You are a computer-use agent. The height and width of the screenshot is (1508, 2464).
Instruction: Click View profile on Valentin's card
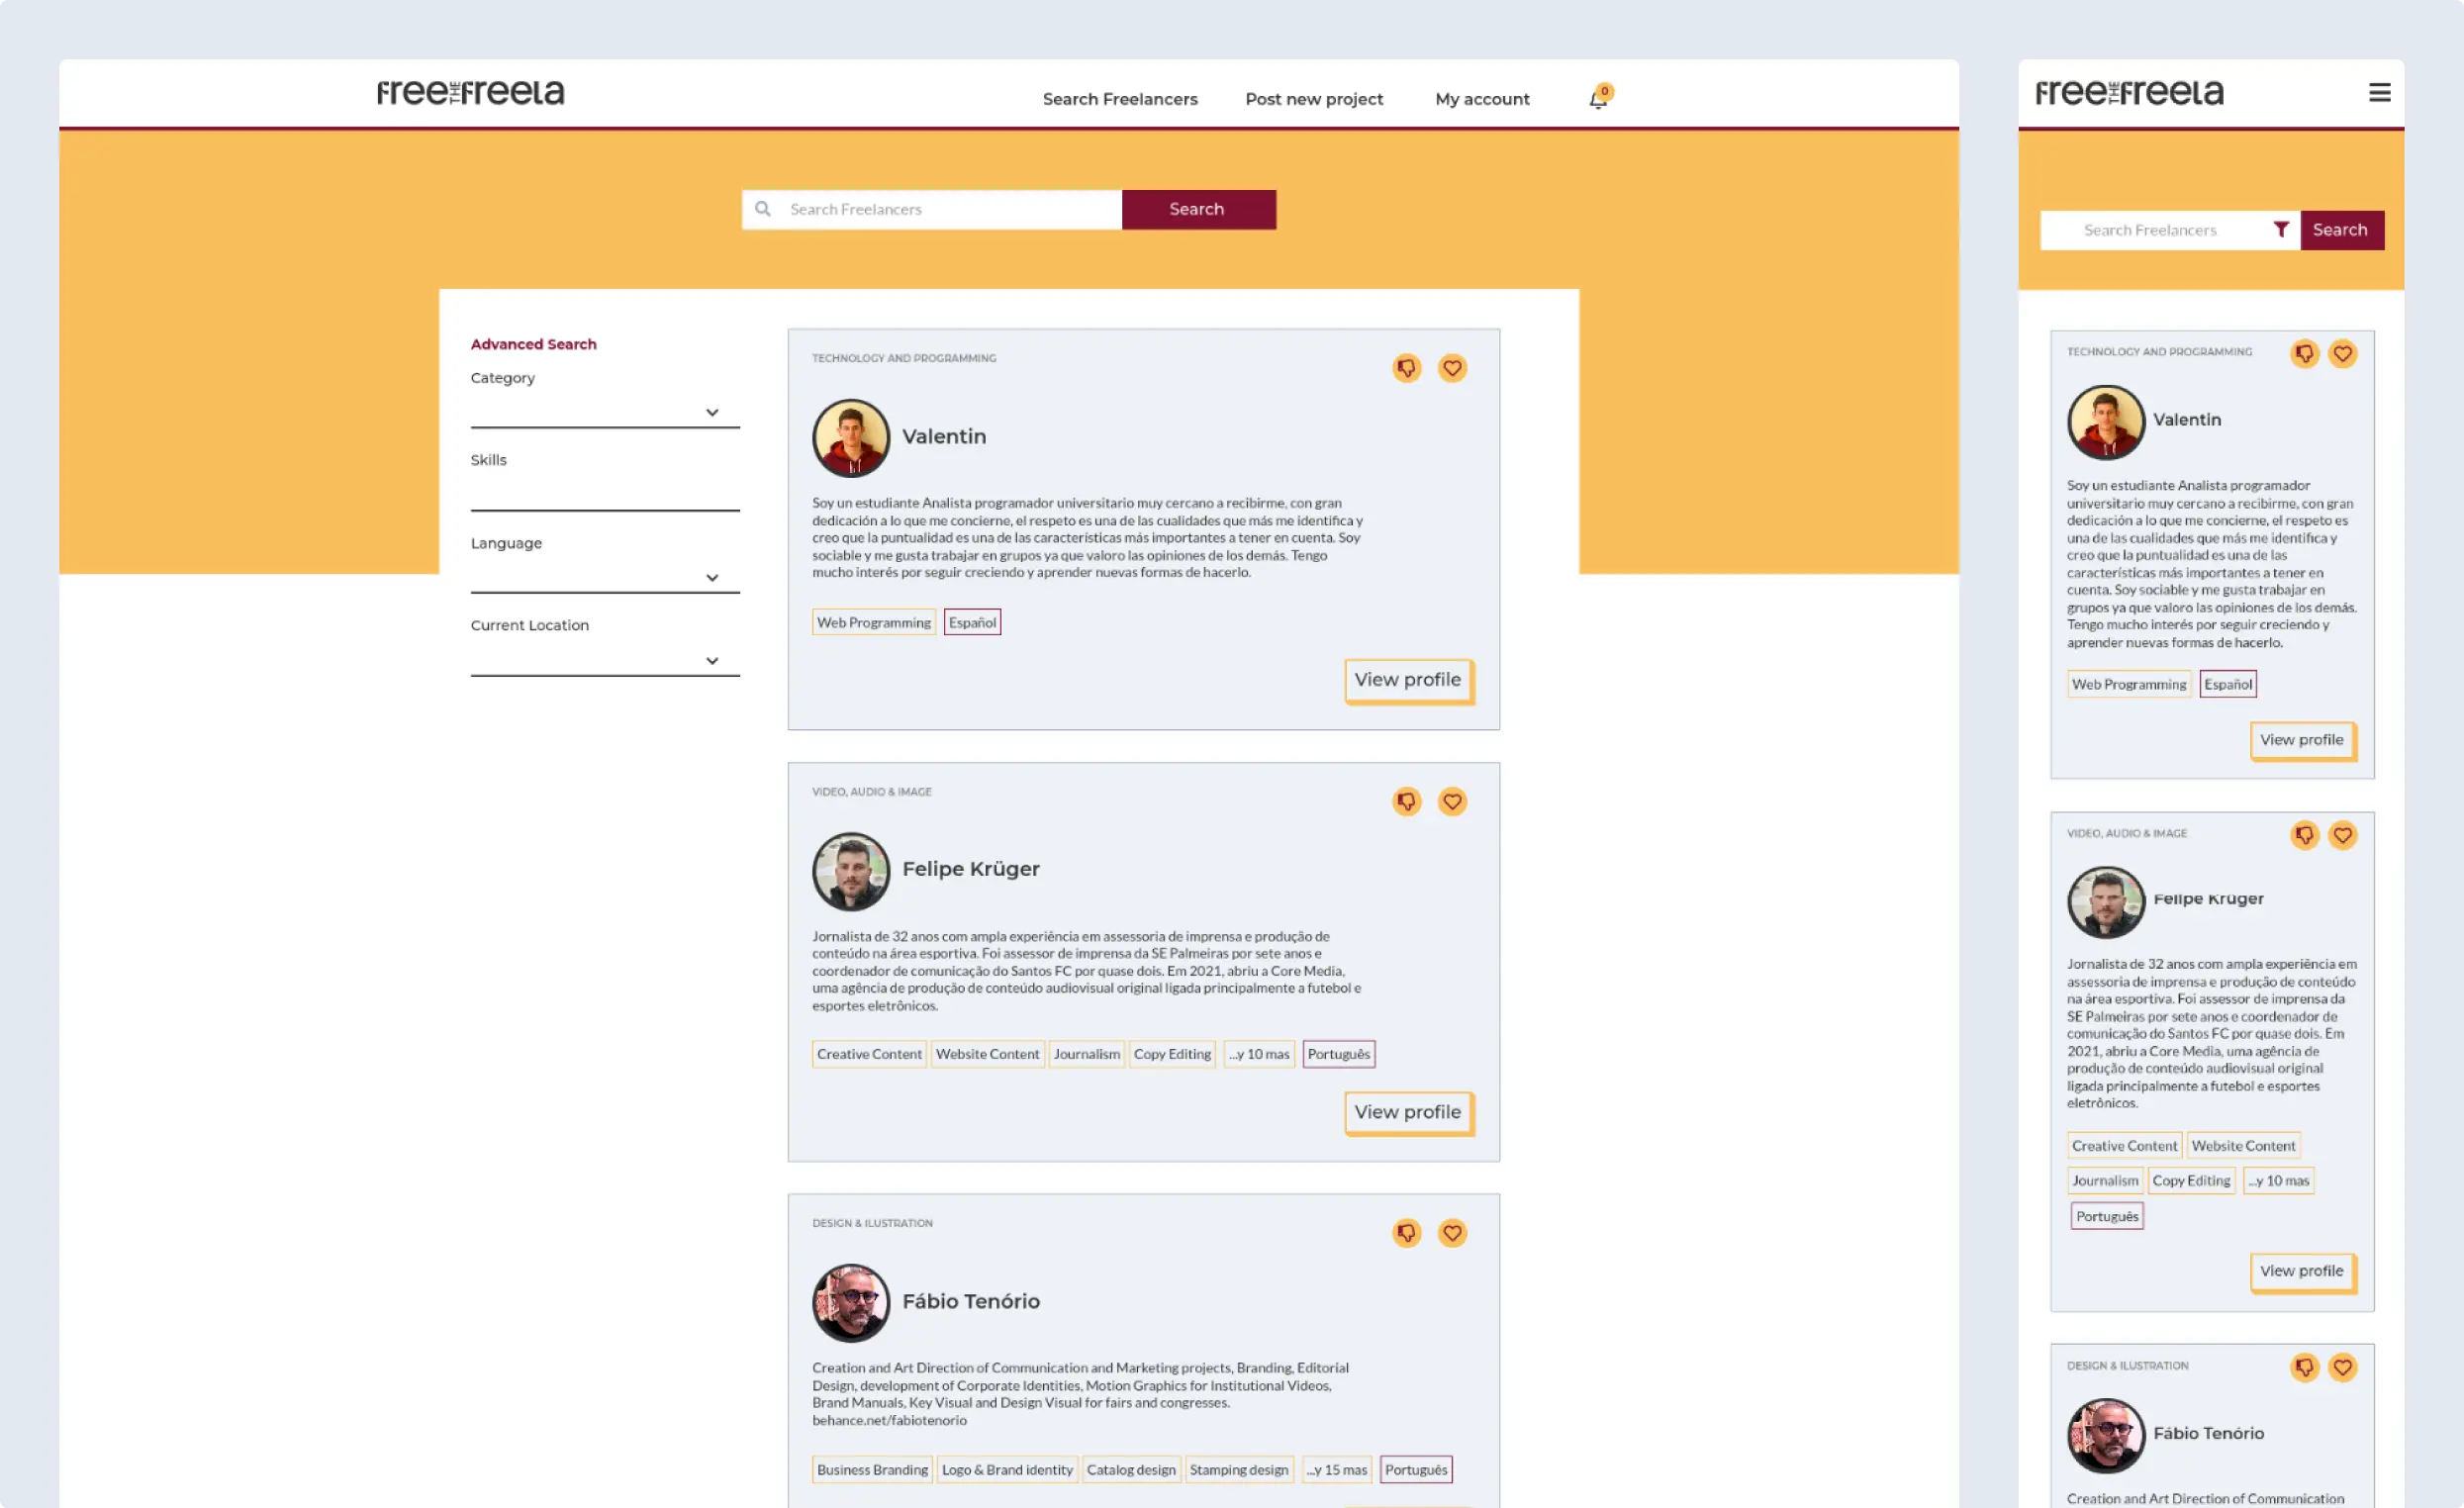[1408, 680]
